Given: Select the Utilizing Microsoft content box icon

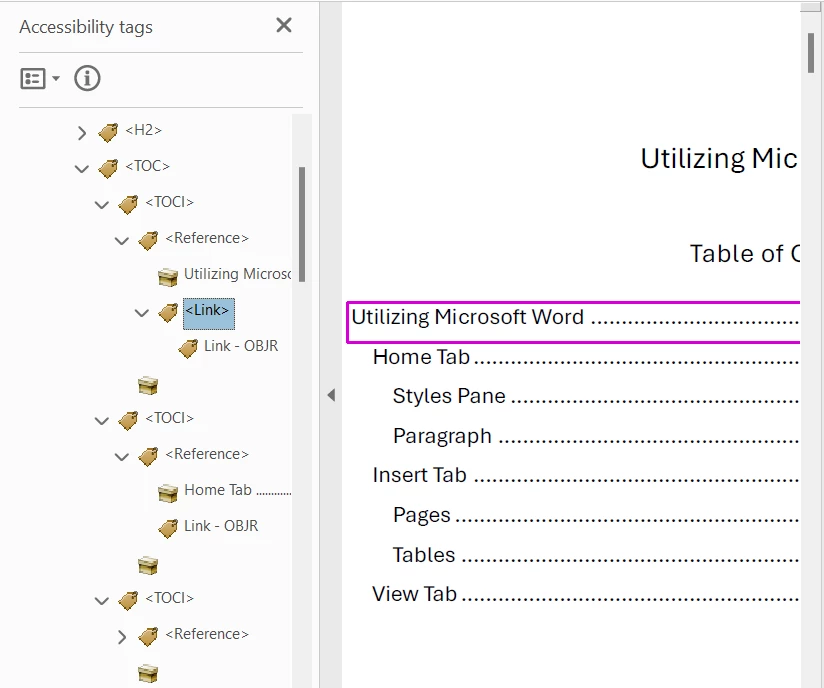Looking at the screenshot, I should (x=168, y=277).
